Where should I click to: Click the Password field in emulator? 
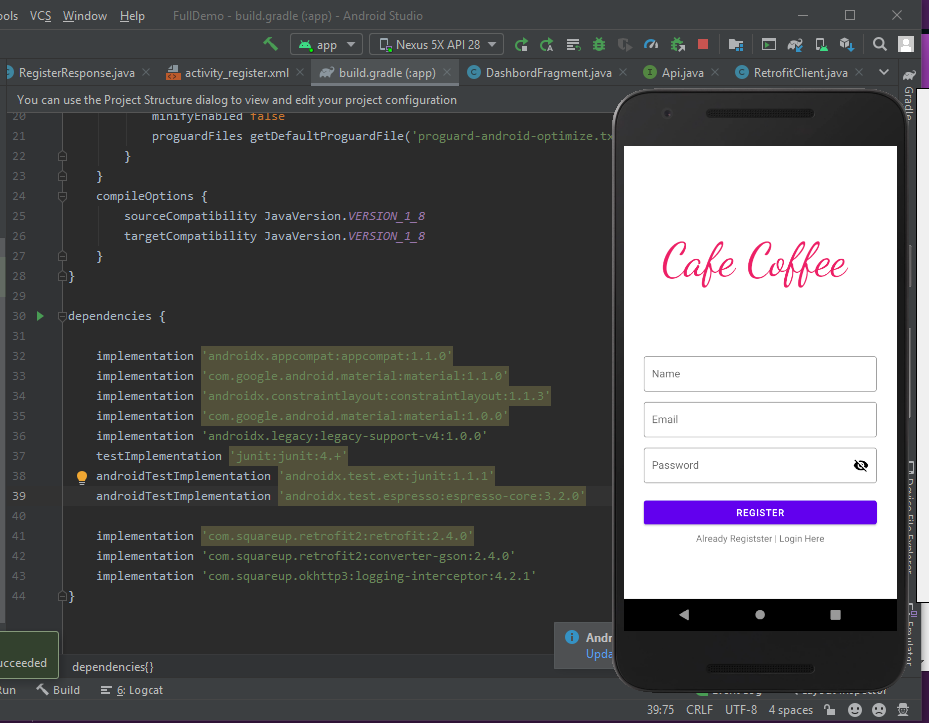[760, 465]
